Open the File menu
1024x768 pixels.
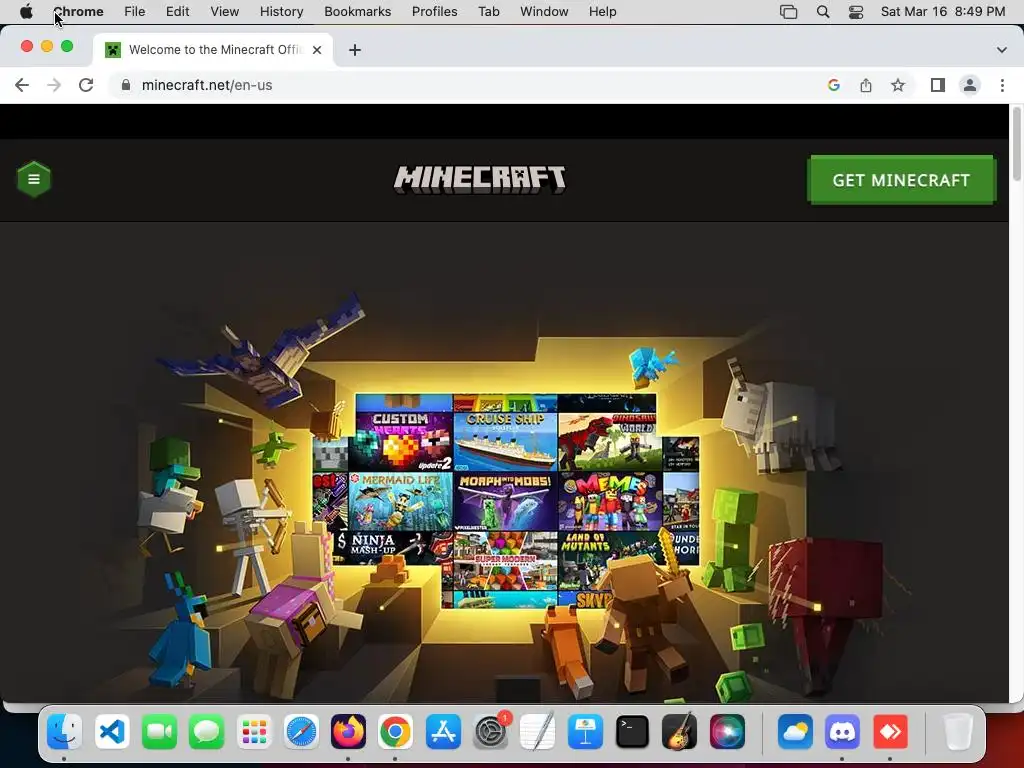pos(135,12)
